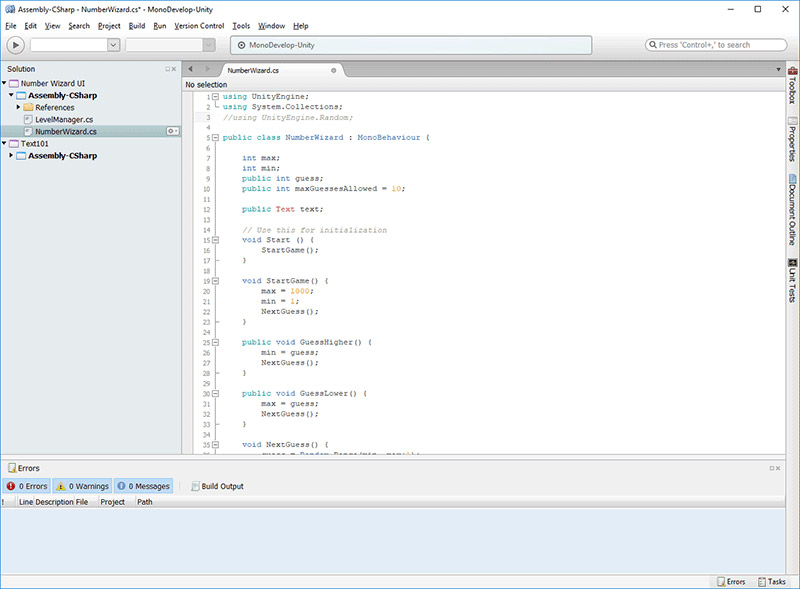Click the Build Output button

coord(217,486)
